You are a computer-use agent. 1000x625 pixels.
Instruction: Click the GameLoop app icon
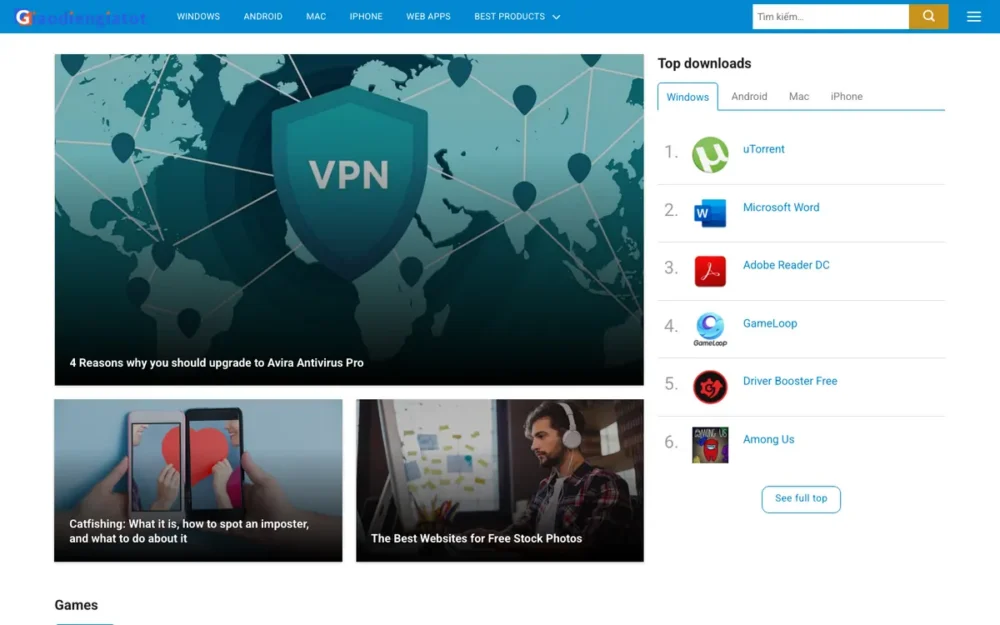[x=710, y=329]
